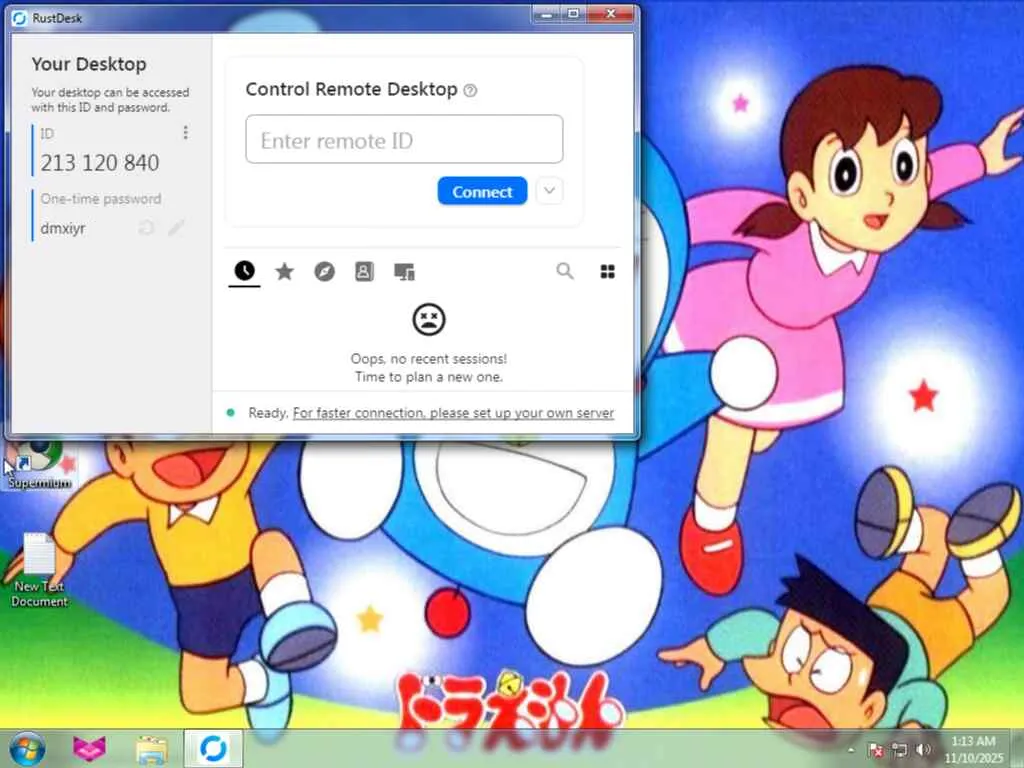Open the Address book tab

coord(364,271)
